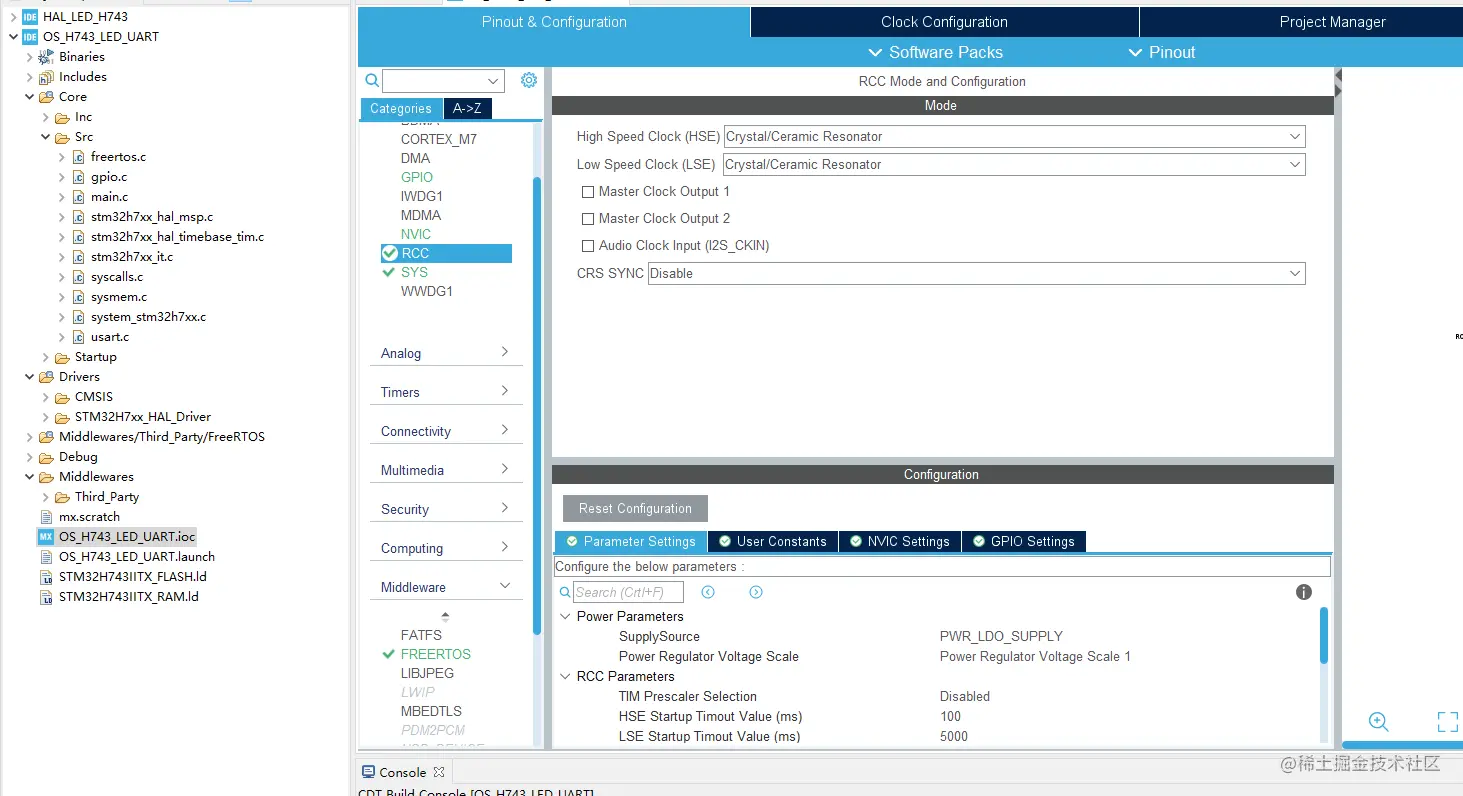Select the Categories tab

(x=400, y=109)
